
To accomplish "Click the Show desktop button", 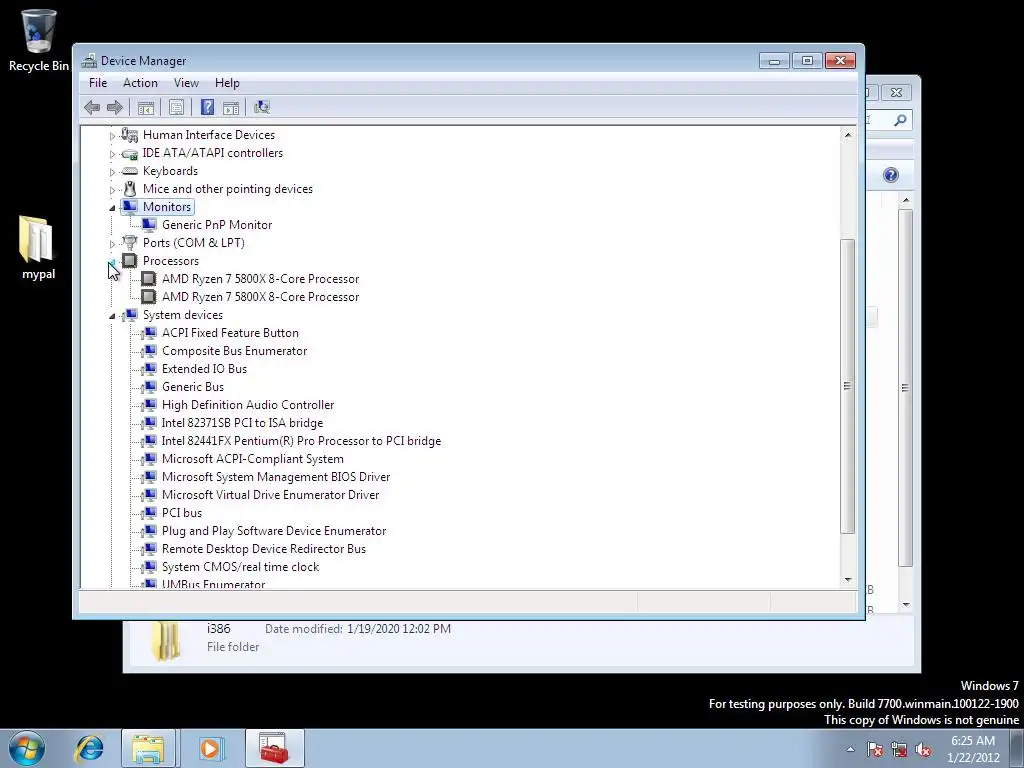I will point(1018,748).
